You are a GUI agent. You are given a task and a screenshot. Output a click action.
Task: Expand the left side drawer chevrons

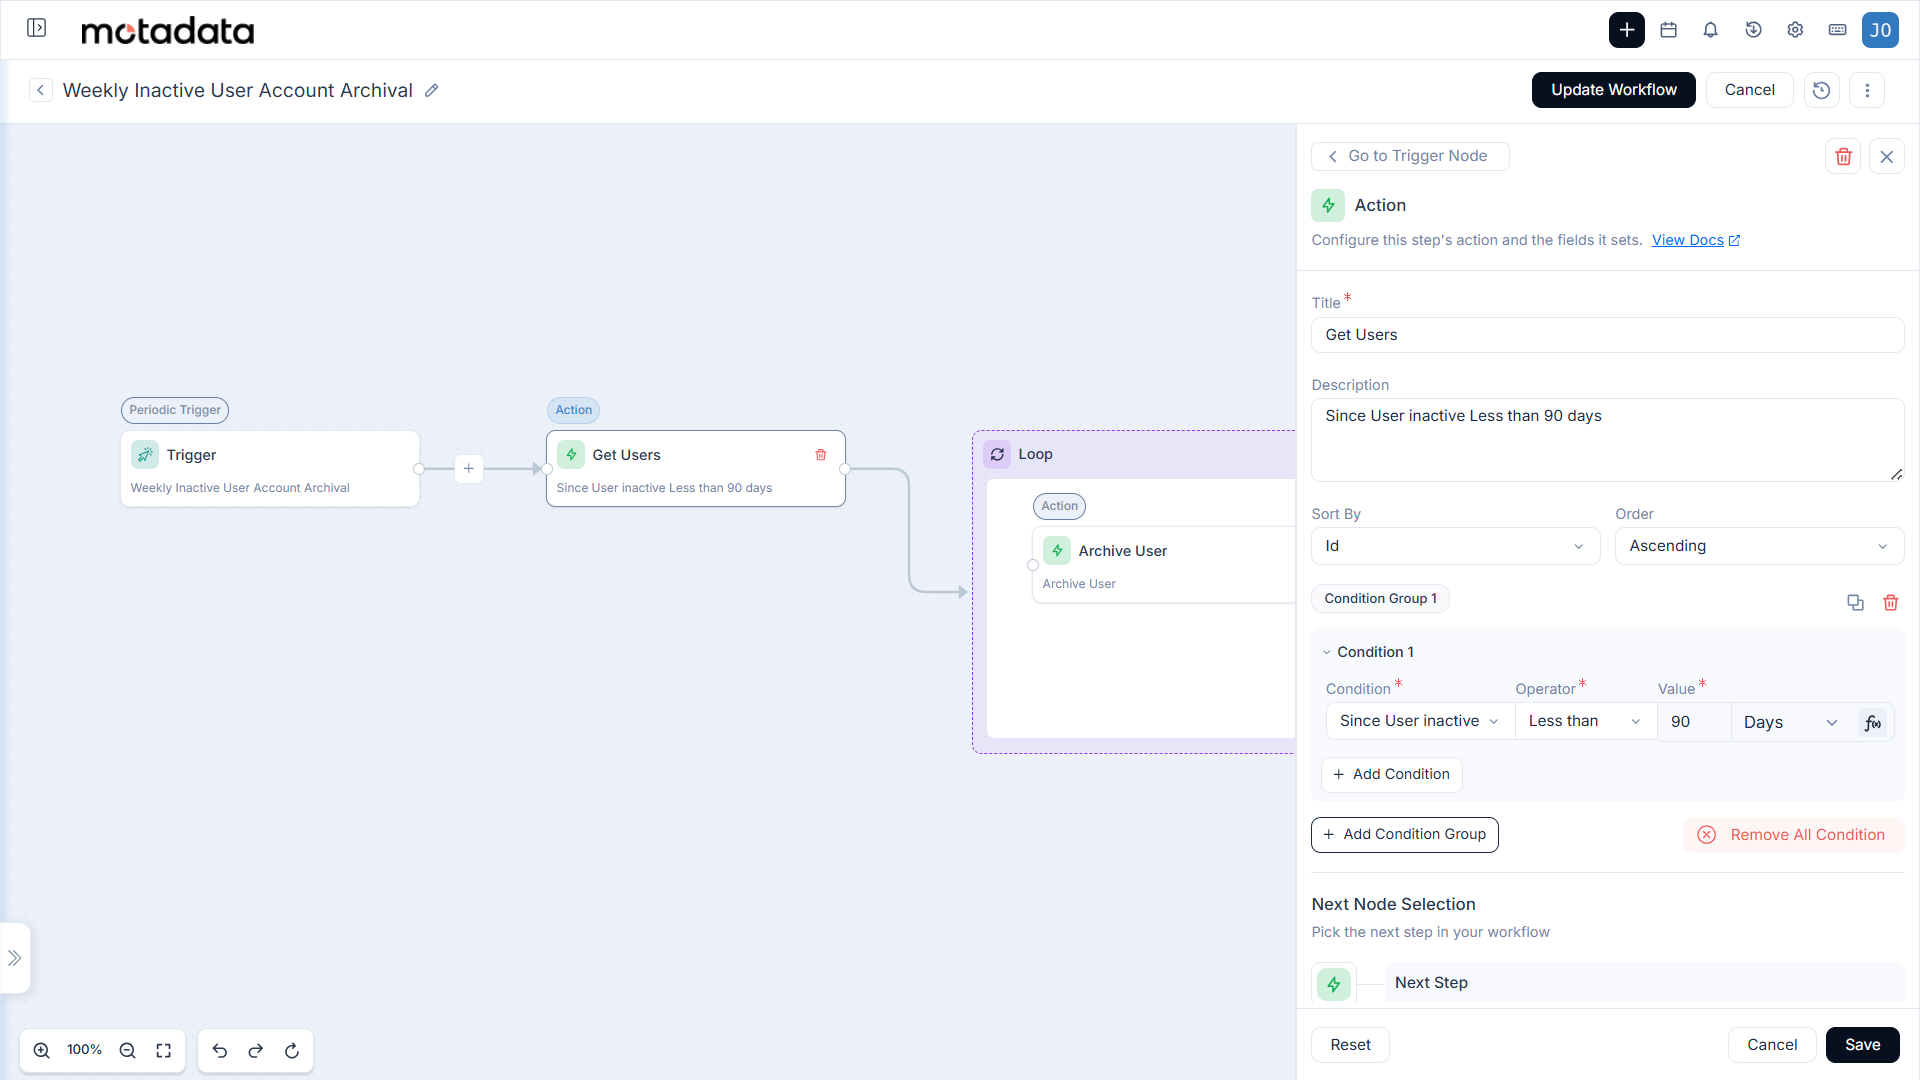[x=15, y=958]
